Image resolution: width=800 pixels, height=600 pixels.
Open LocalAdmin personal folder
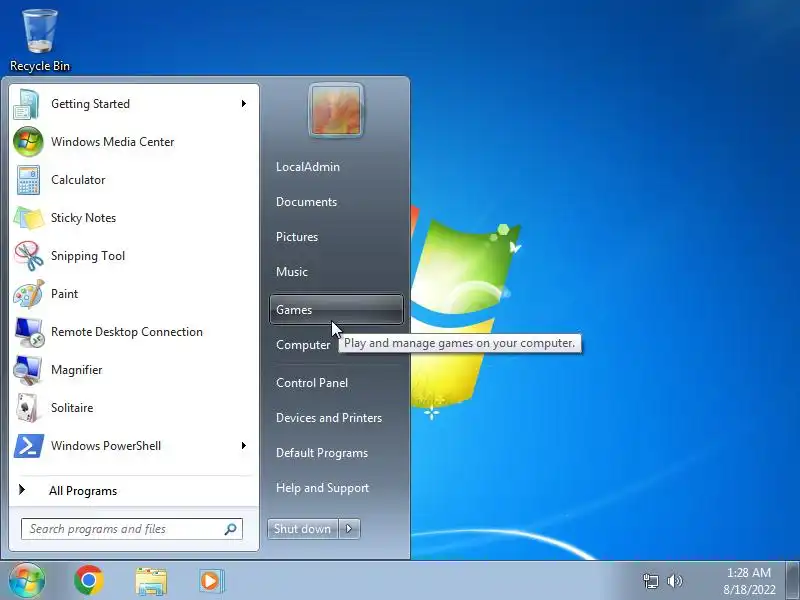click(x=308, y=167)
